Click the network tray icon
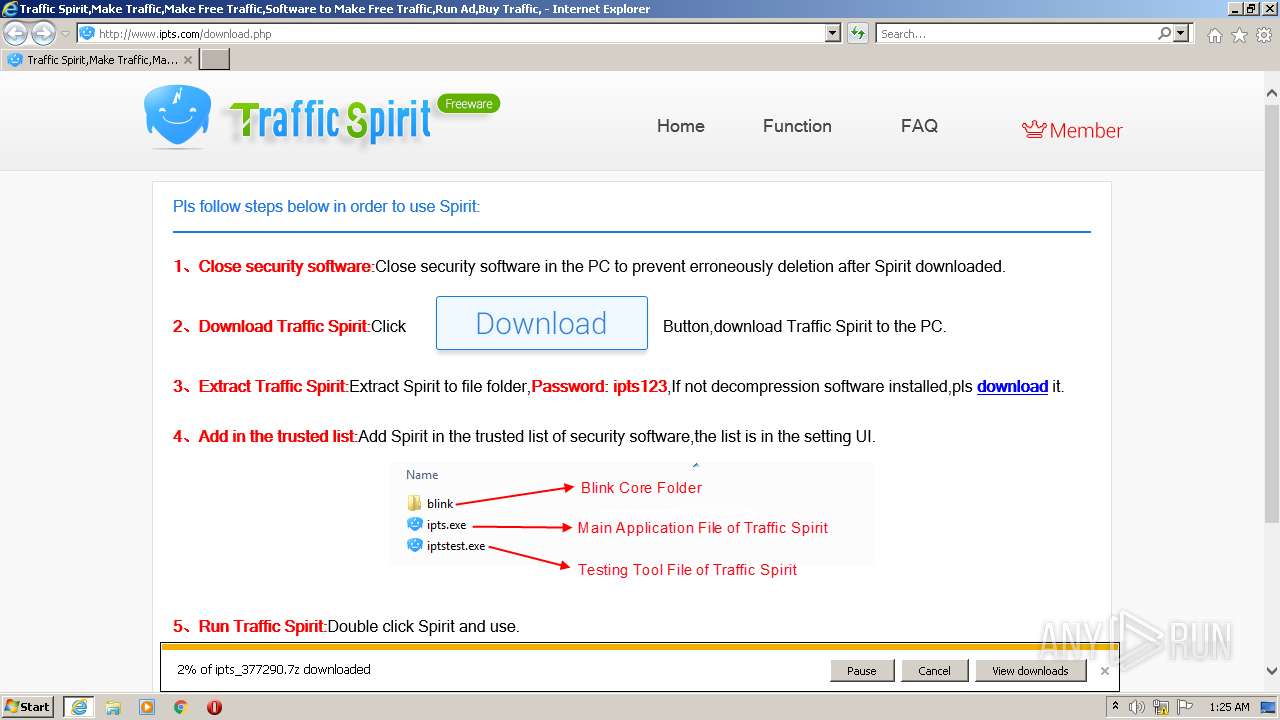Screen dimensions: 1280x720 point(1161,707)
